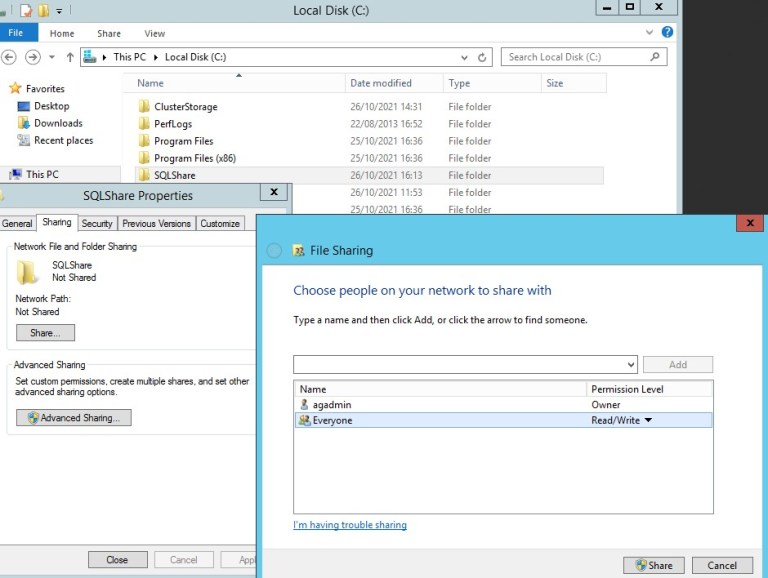Viewport: 768px width, 578px height.
Task: Switch to the Security tab
Action: pos(97,223)
